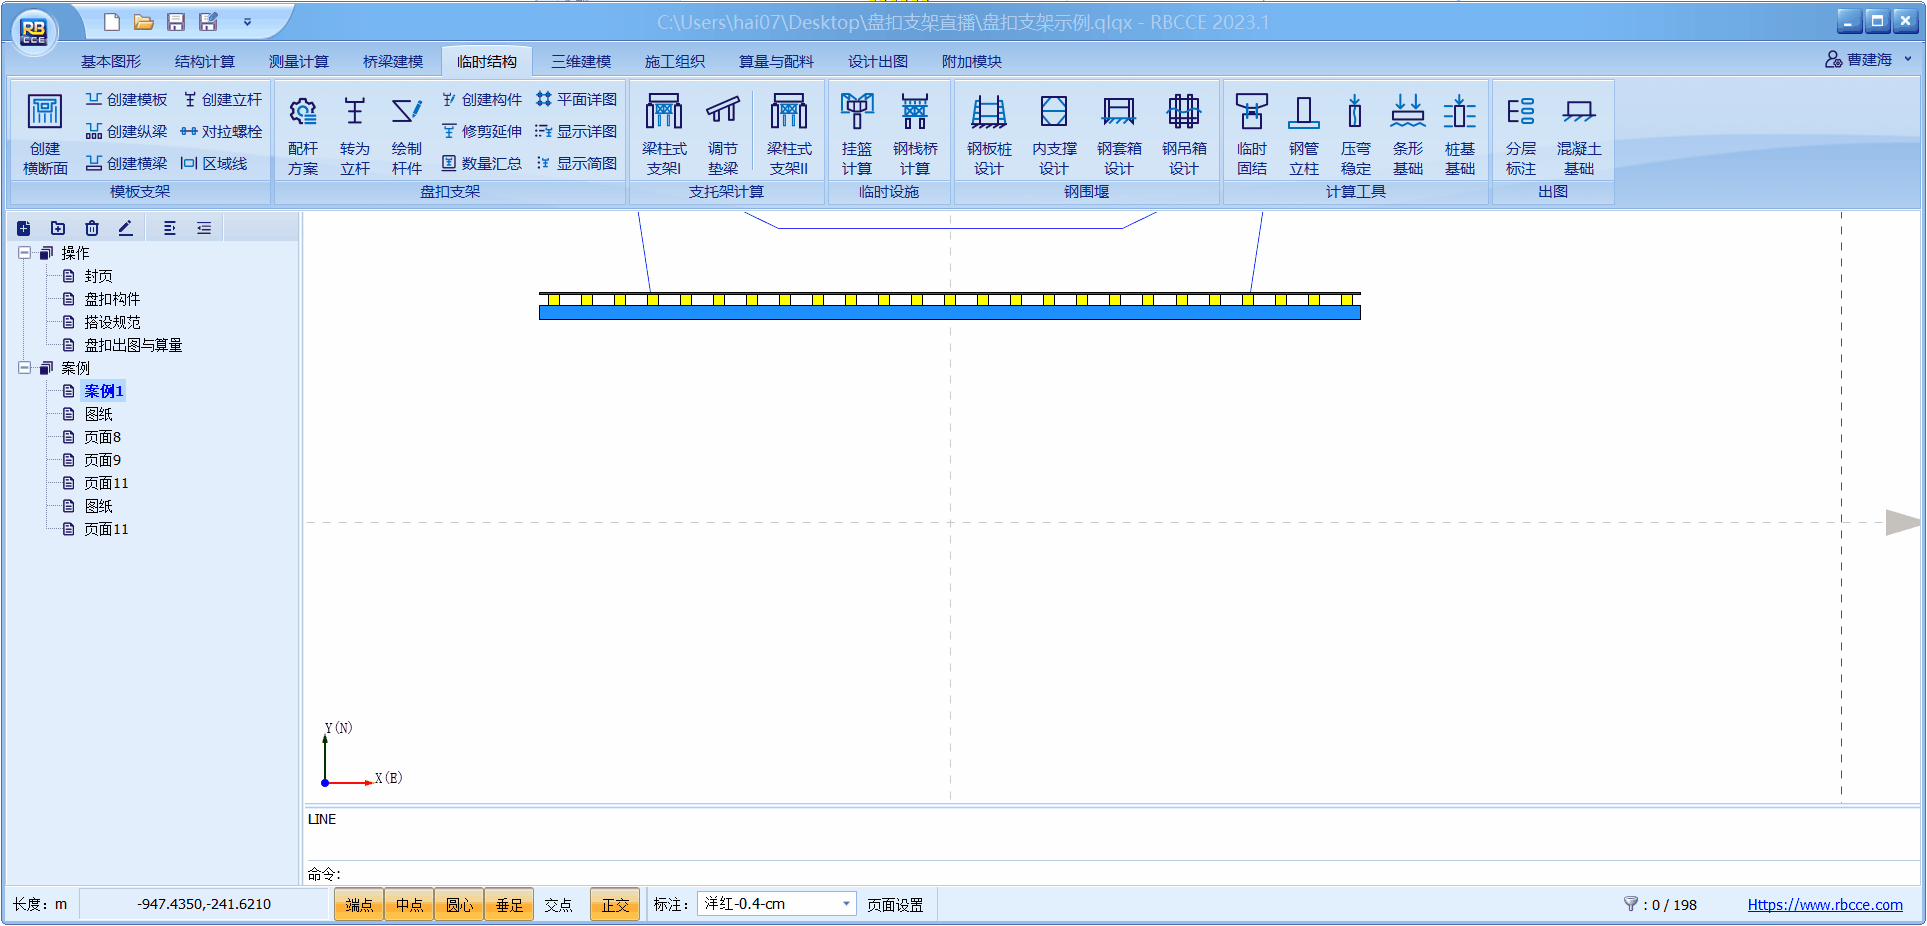The width and height of the screenshot is (1927, 926).
Task: Click the 命令 command input line
Action: pos(1100,874)
